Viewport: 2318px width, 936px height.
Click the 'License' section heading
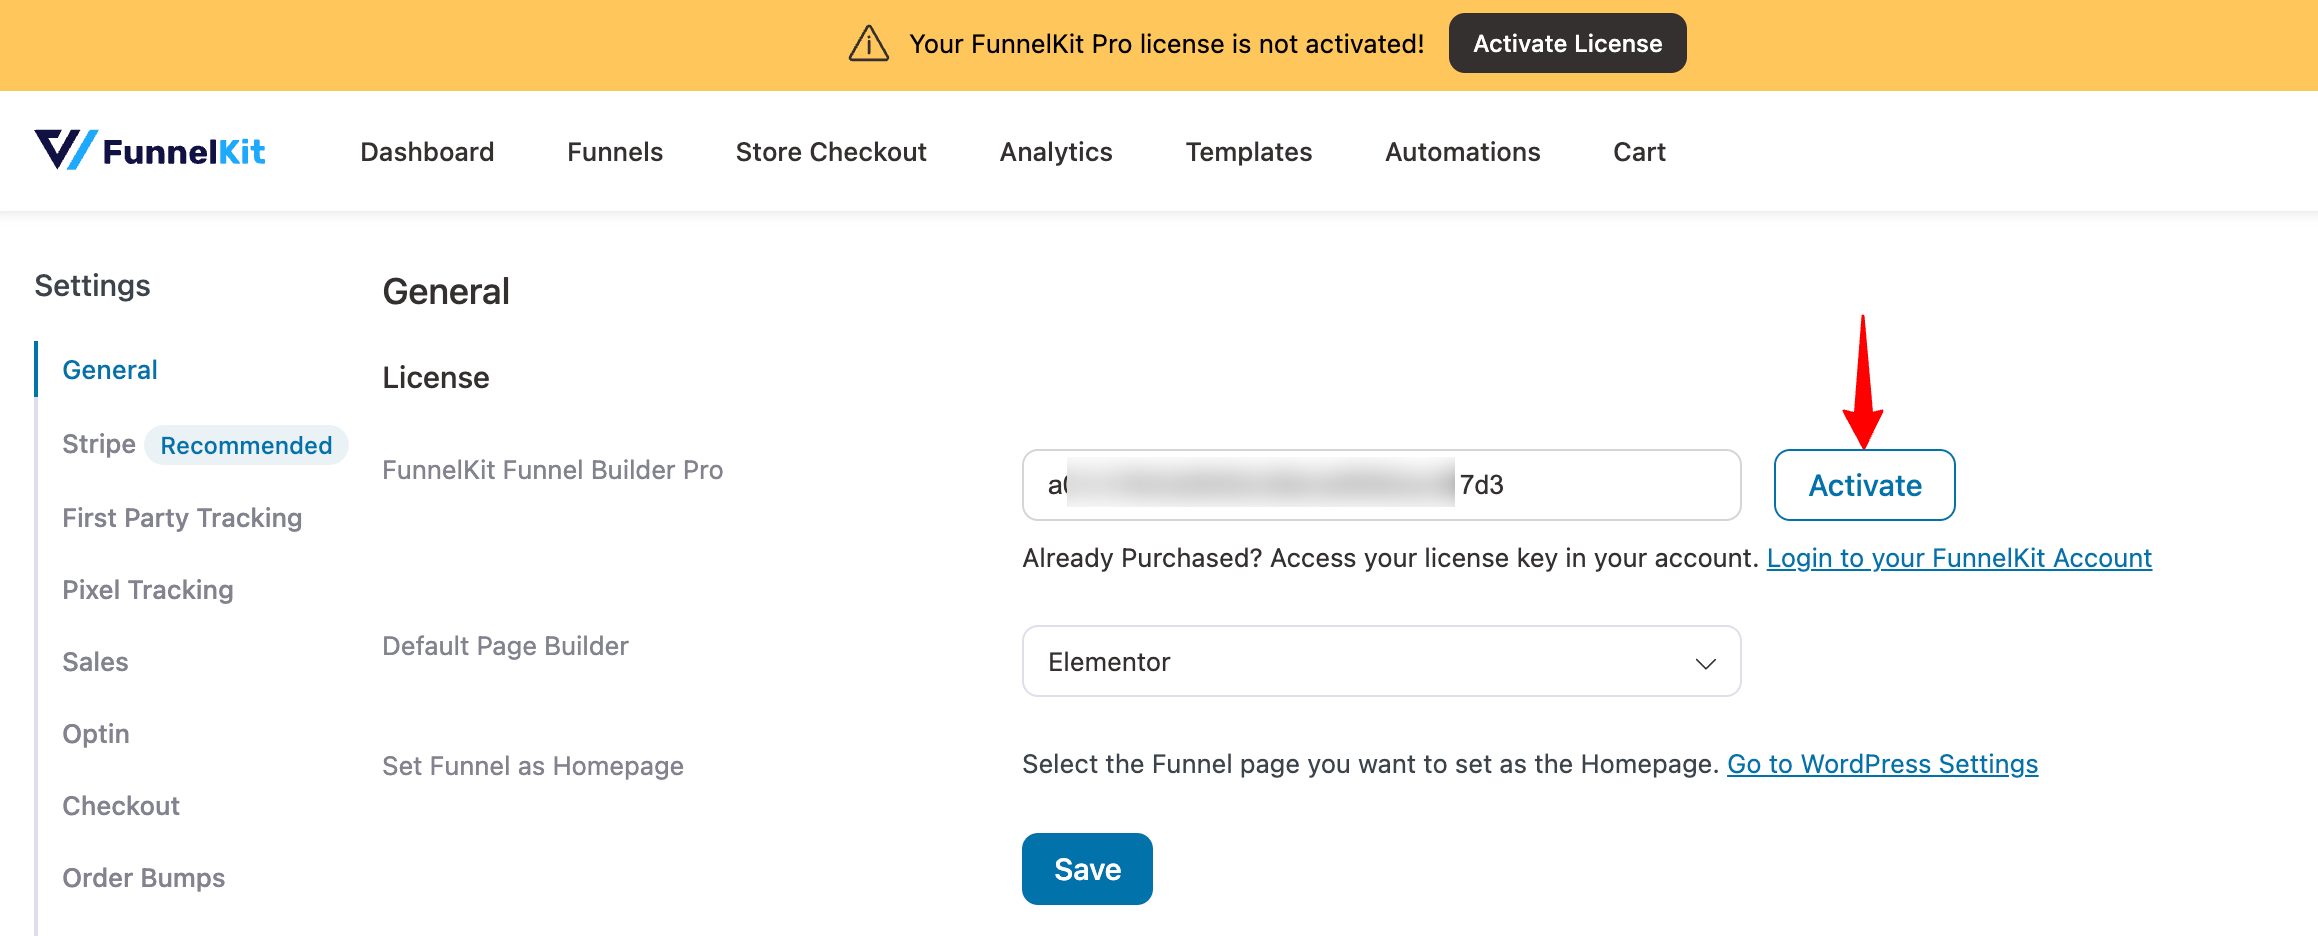(x=436, y=378)
